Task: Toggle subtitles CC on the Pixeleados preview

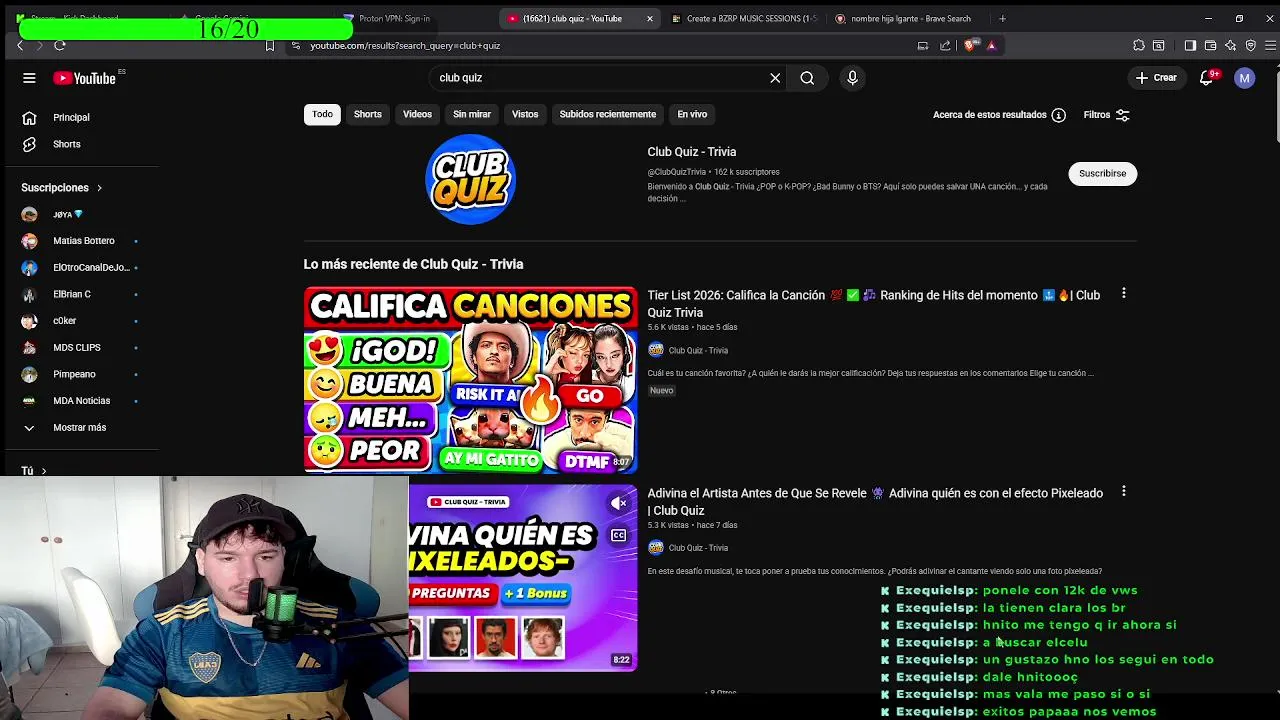Action: 619,535
